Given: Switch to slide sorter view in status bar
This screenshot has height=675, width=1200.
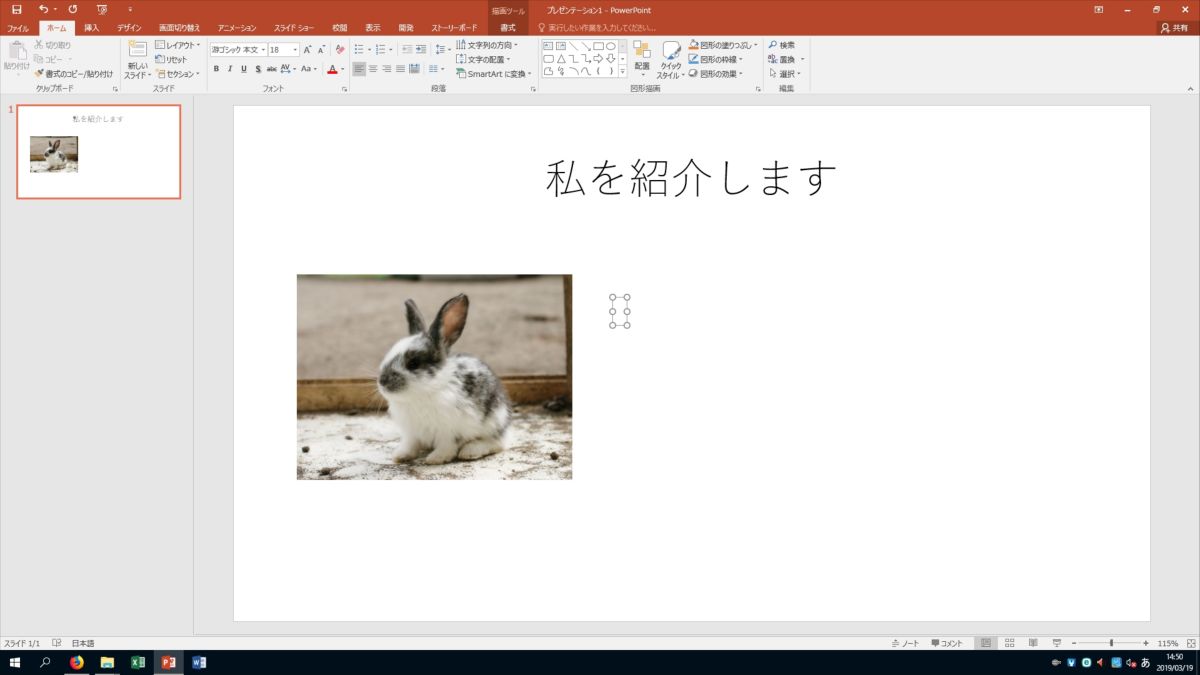Looking at the screenshot, I should pyautogui.click(x=1009, y=643).
